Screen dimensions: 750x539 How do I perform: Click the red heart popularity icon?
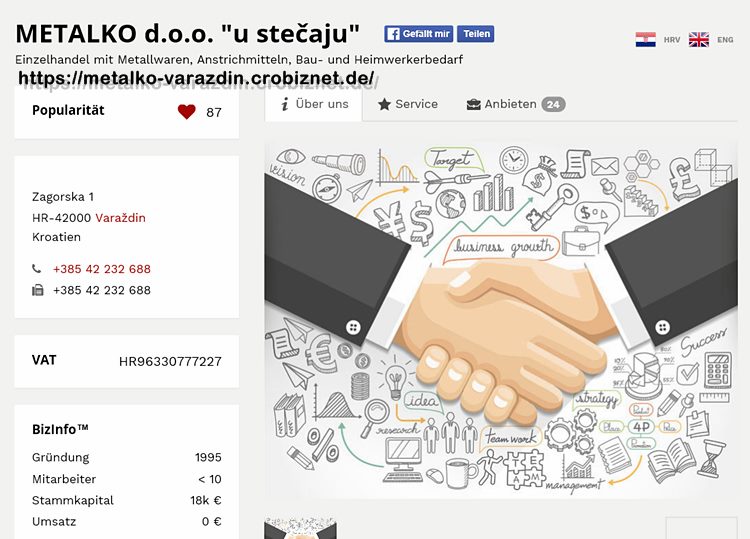click(x=187, y=111)
